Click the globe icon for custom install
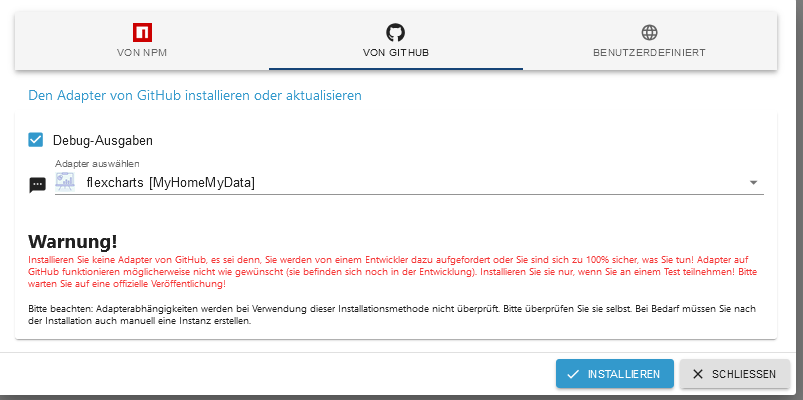 click(649, 32)
